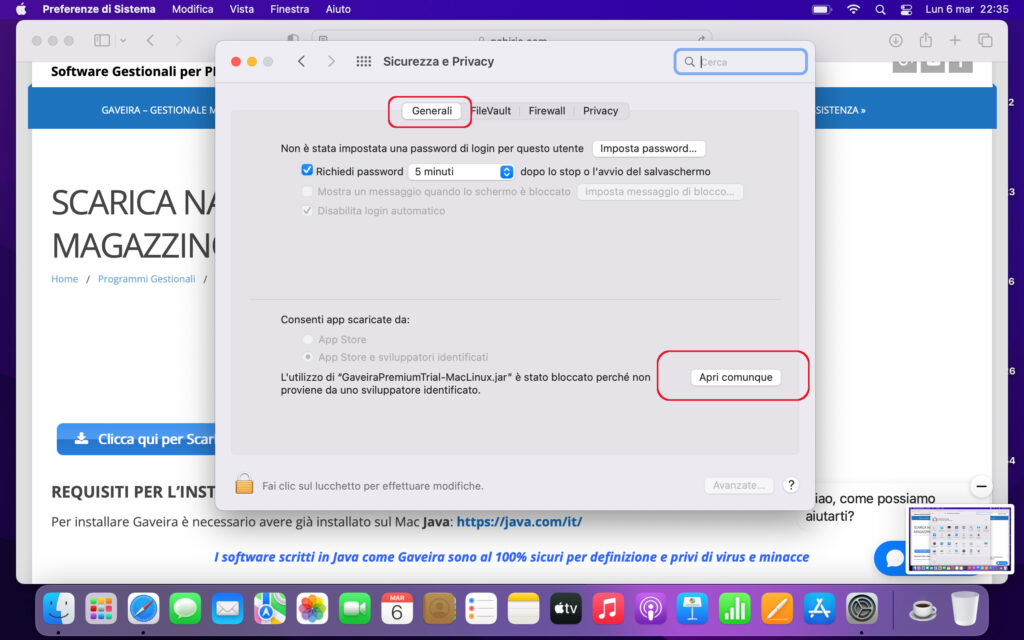
Task: Click the Home breadcrumb link
Action: pyautogui.click(x=65, y=279)
